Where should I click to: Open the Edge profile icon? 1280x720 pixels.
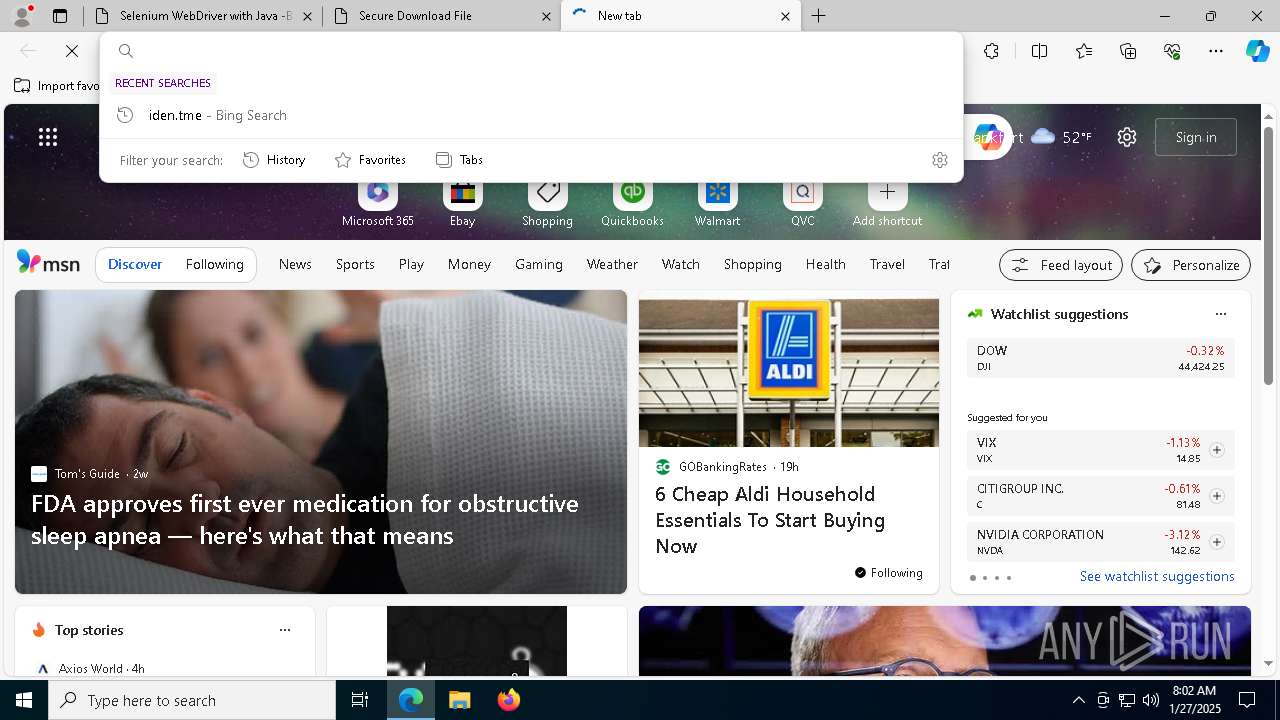(x=22, y=16)
